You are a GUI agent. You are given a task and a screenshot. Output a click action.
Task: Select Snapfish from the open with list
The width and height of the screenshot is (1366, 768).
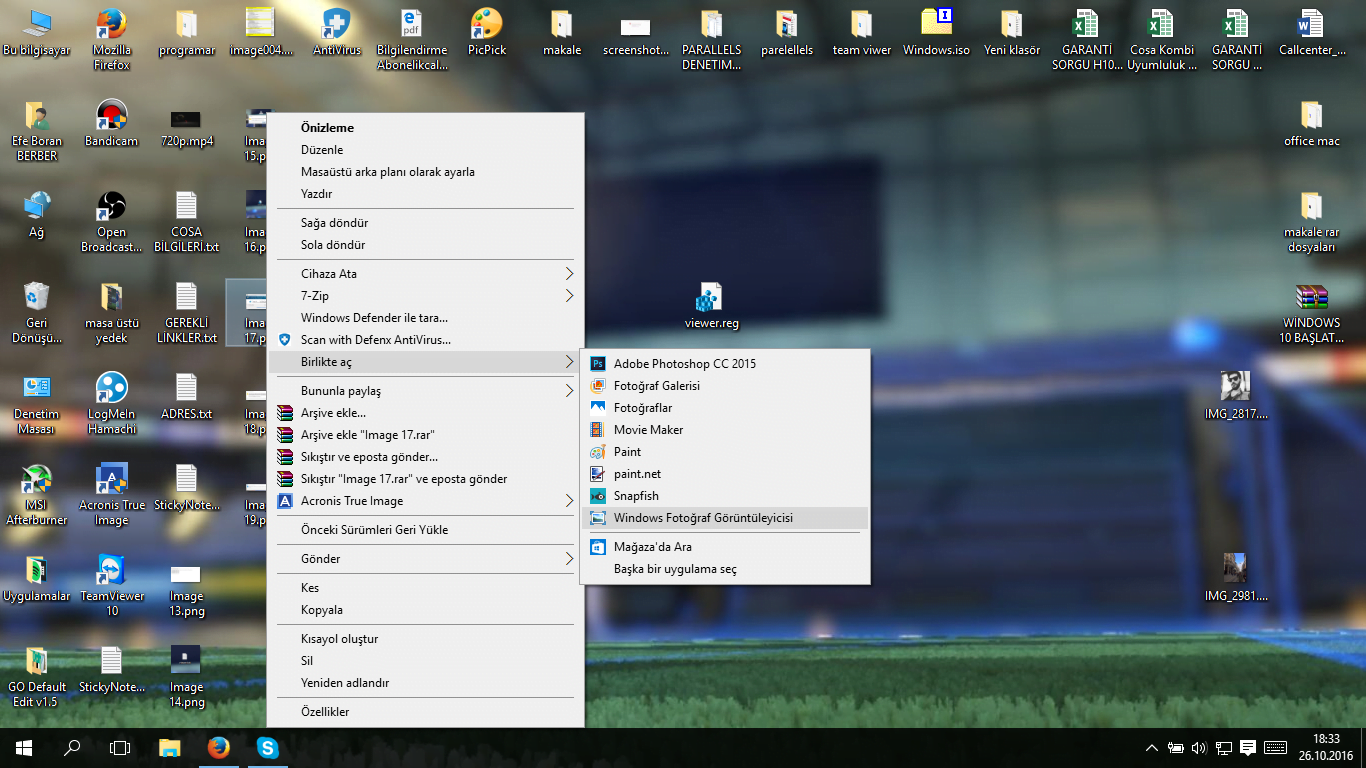coord(634,495)
